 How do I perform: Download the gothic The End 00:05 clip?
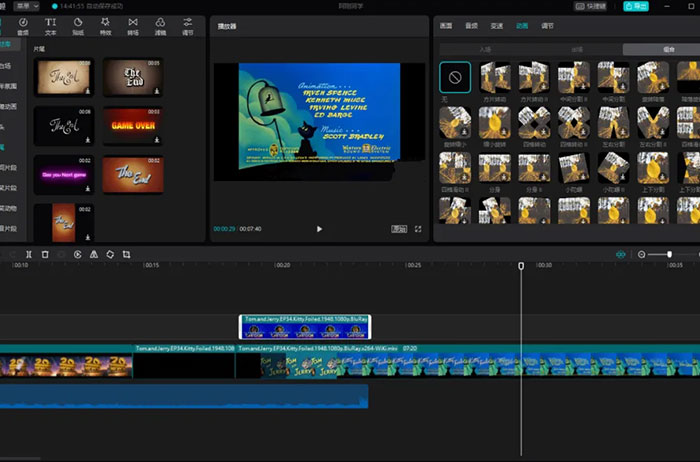tap(157, 91)
